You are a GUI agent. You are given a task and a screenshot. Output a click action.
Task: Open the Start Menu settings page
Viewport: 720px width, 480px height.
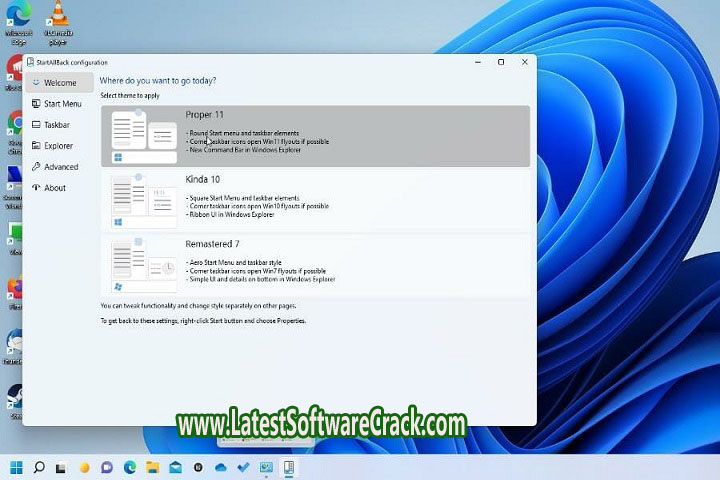(62, 104)
